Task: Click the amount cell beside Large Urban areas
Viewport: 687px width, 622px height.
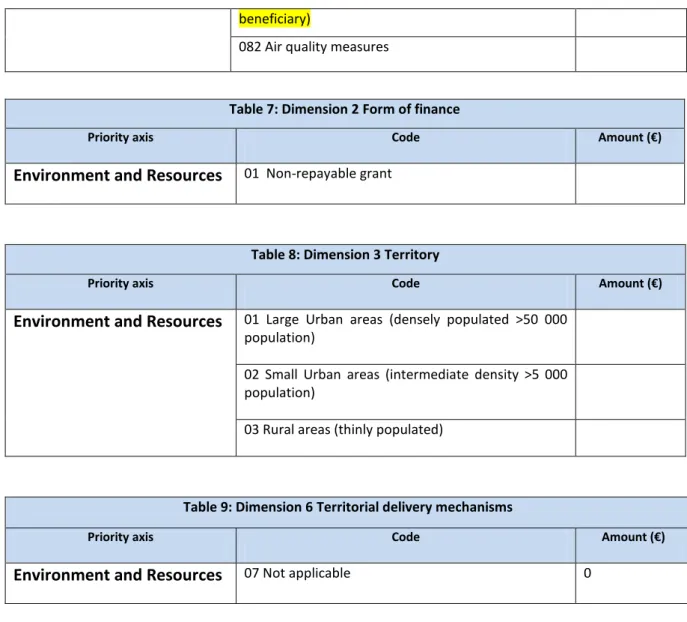Action: pyautogui.click(x=630, y=337)
